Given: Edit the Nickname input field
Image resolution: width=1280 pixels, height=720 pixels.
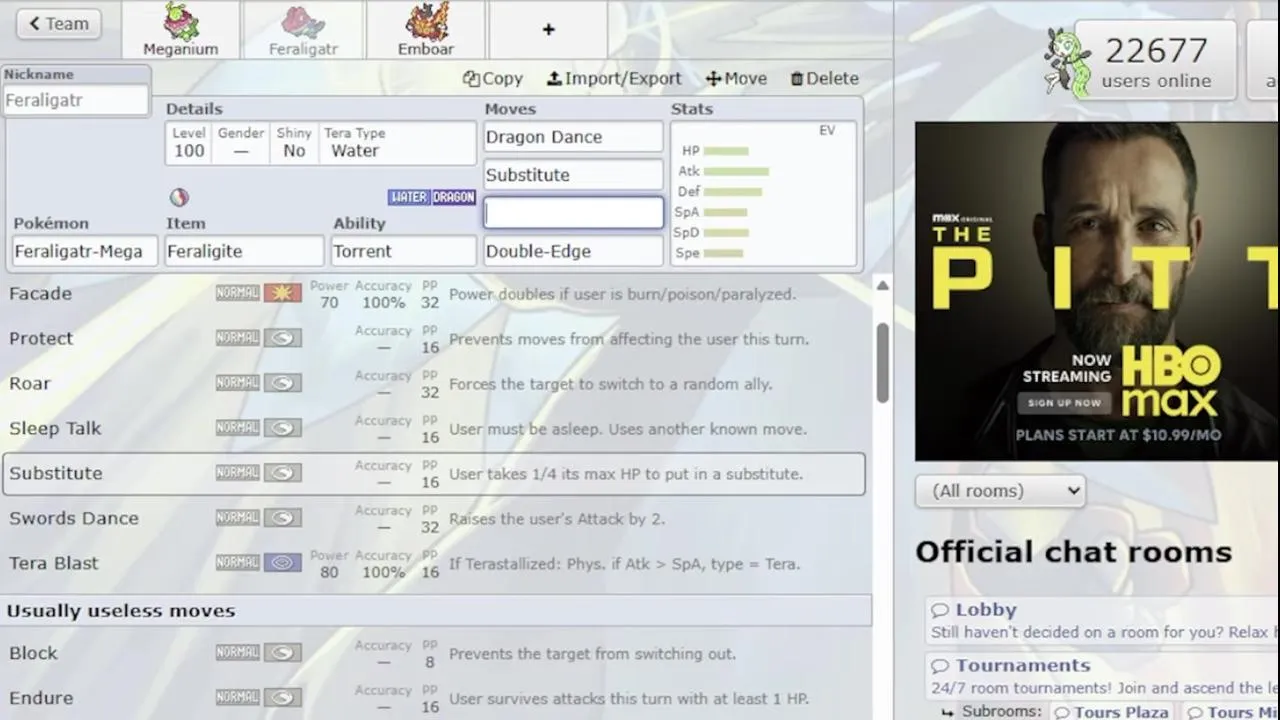Looking at the screenshot, I should click(x=76, y=100).
